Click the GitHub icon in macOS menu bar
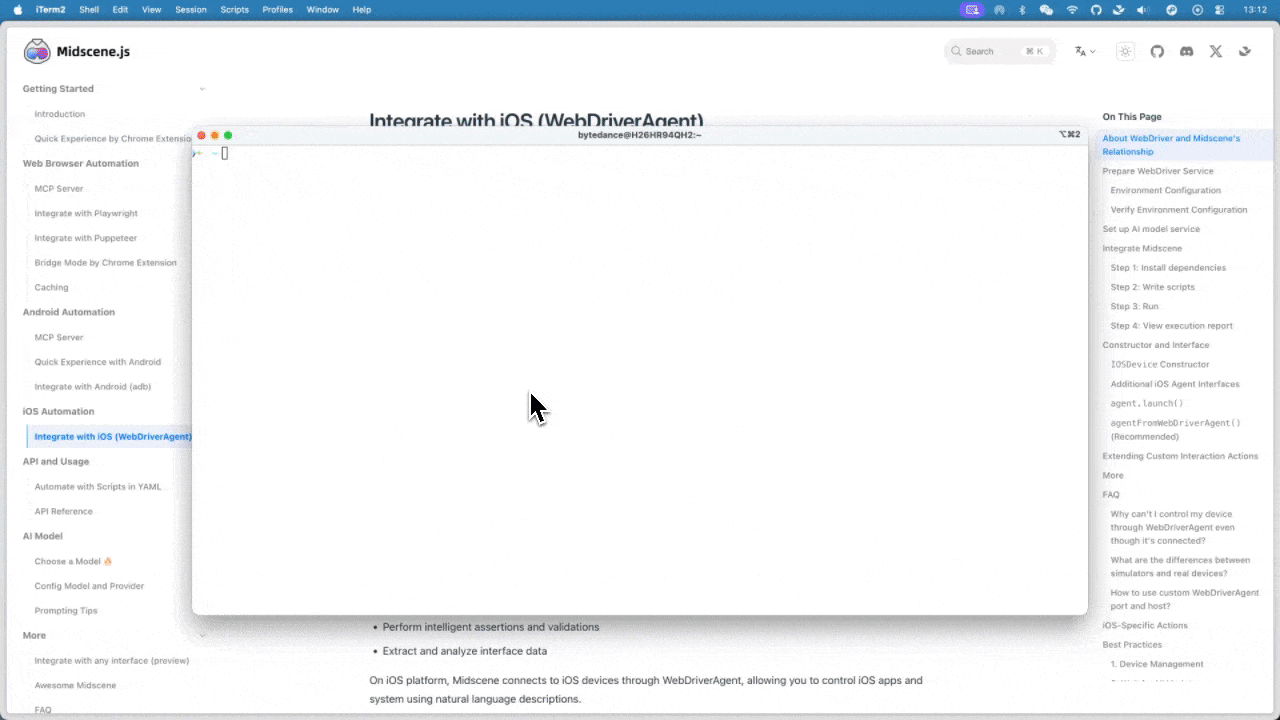1280x720 pixels. [x=1096, y=9]
